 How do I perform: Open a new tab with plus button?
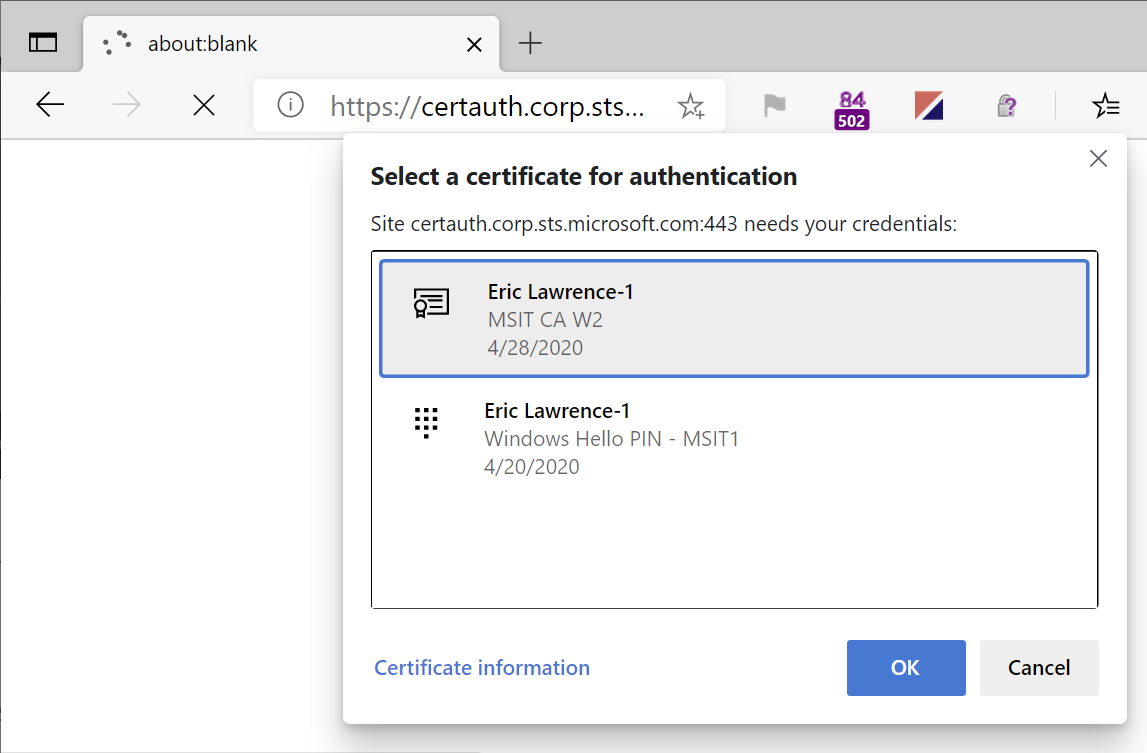530,44
